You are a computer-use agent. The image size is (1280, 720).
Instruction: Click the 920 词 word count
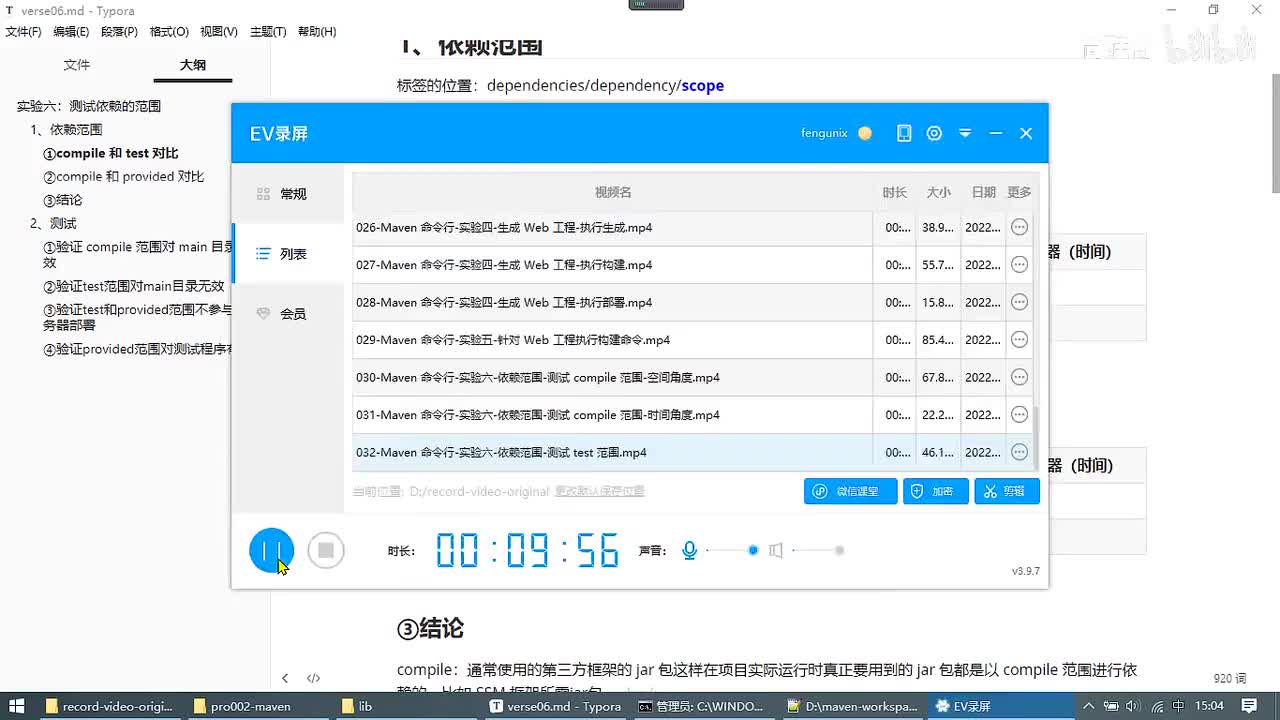click(1230, 678)
